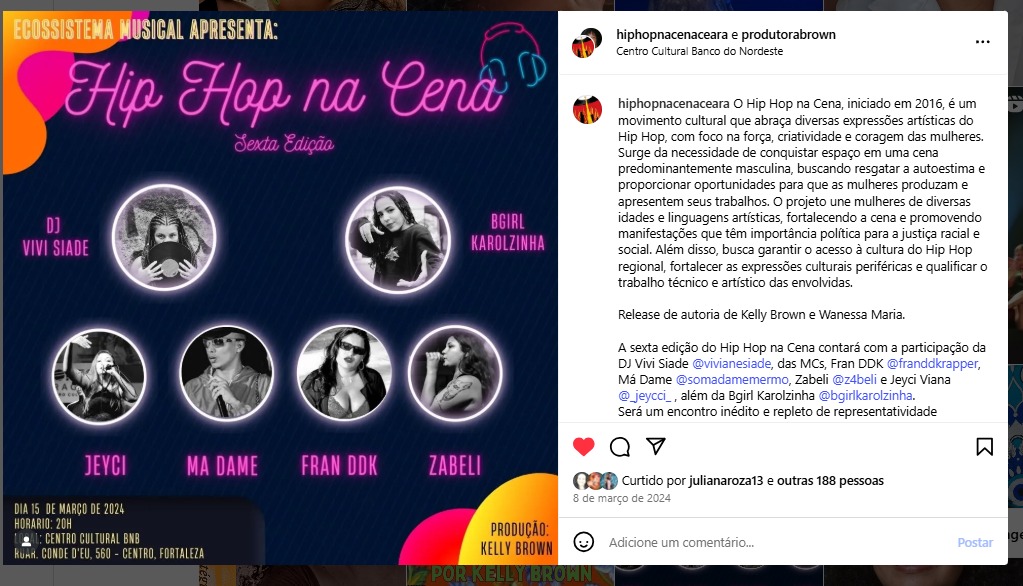Toggle the bookmark save icon
The width and height of the screenshot is (1023, 586).
[x=985, y=447]
